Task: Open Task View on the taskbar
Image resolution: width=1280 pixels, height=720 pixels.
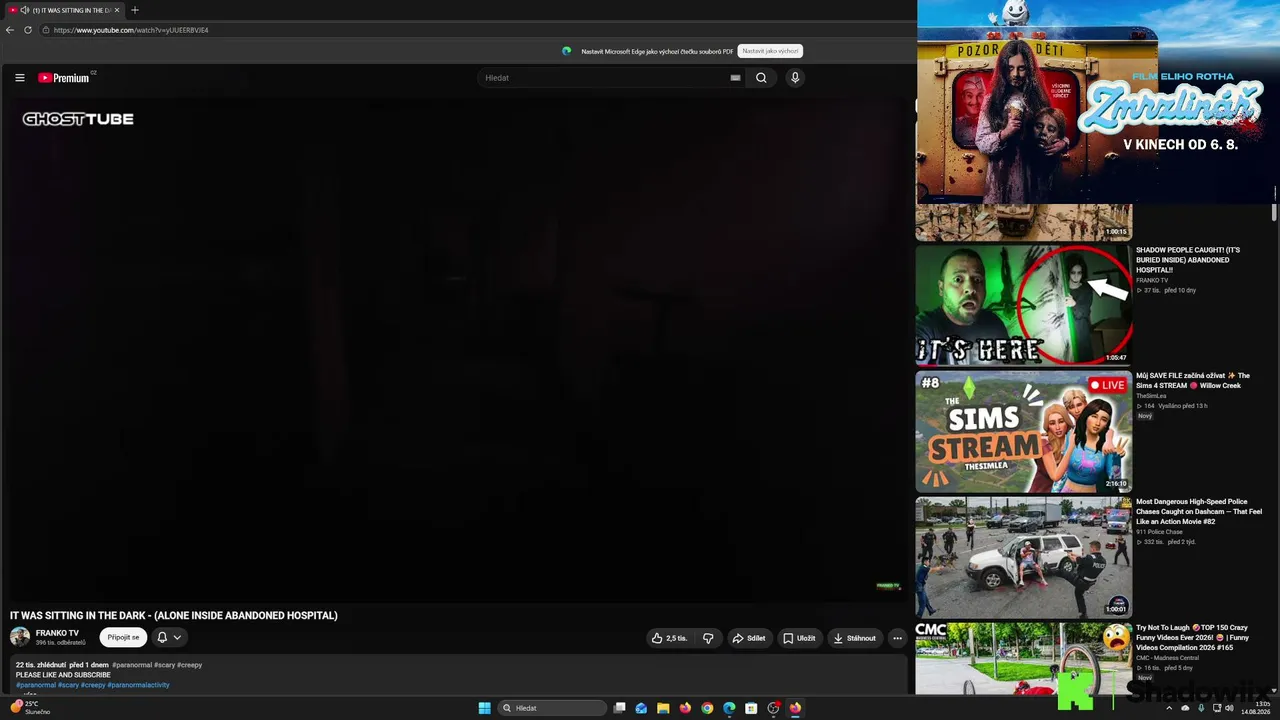Action: (620, 708)
